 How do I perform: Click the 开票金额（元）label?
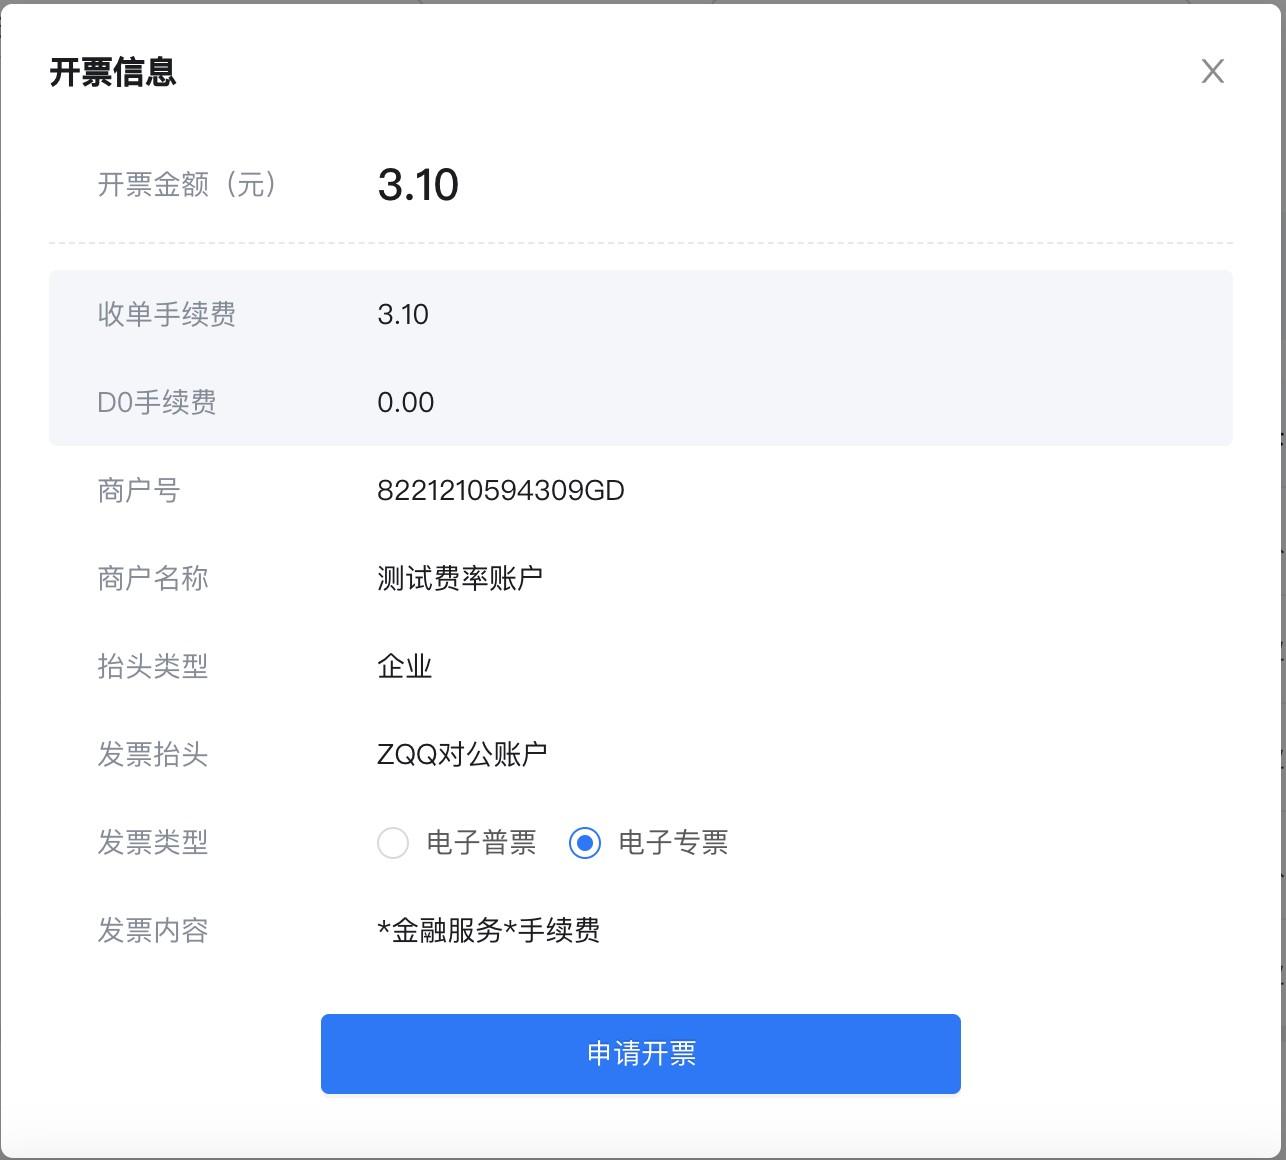tap(187, 184)
